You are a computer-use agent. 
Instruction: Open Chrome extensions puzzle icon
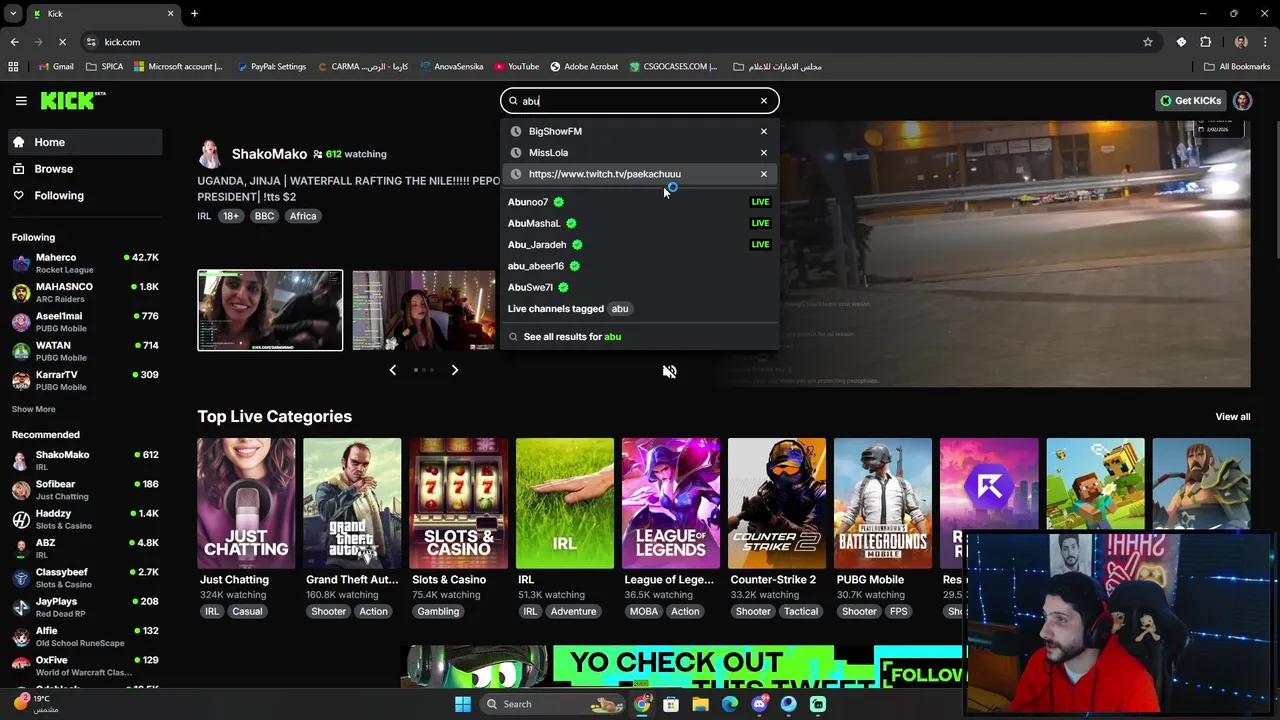(1205, 42)
